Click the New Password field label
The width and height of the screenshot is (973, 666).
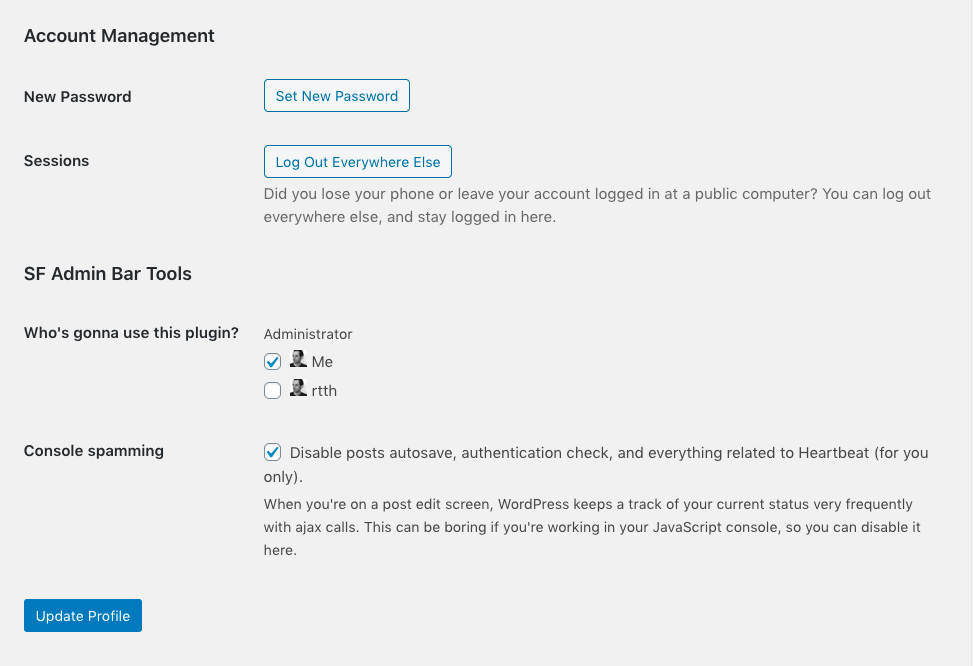pos(78,97)
